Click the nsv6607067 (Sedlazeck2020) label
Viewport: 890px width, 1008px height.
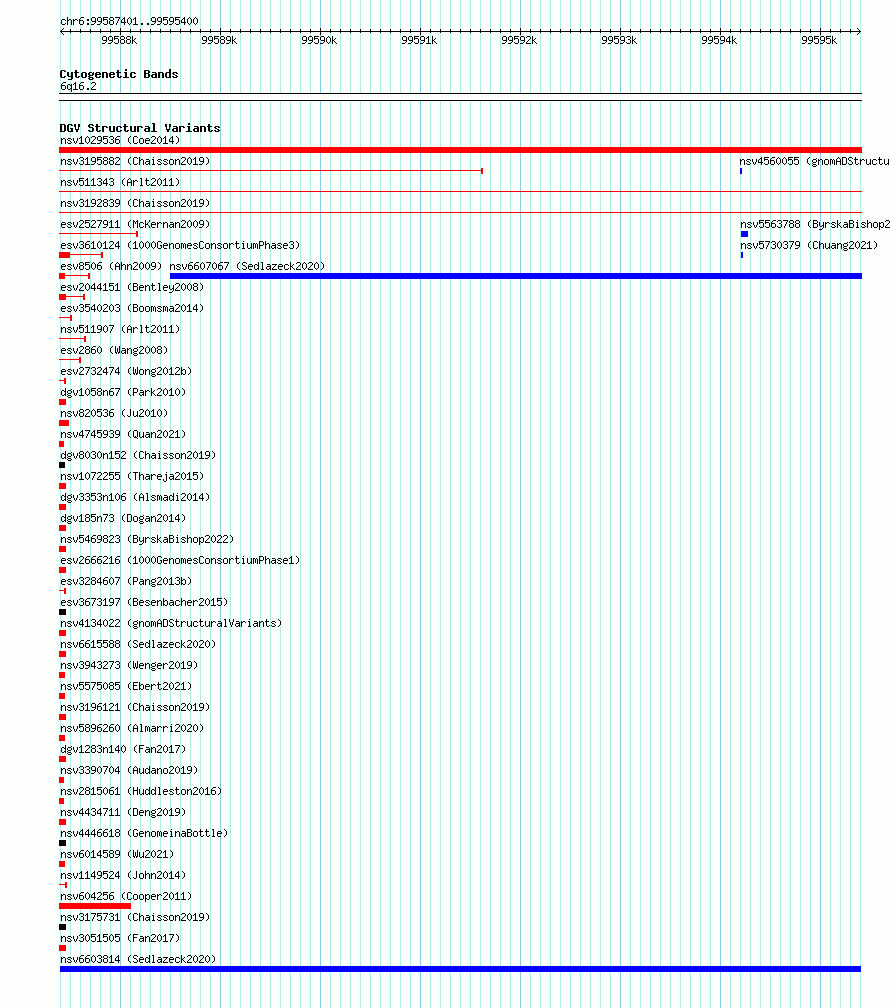[247, 266]
